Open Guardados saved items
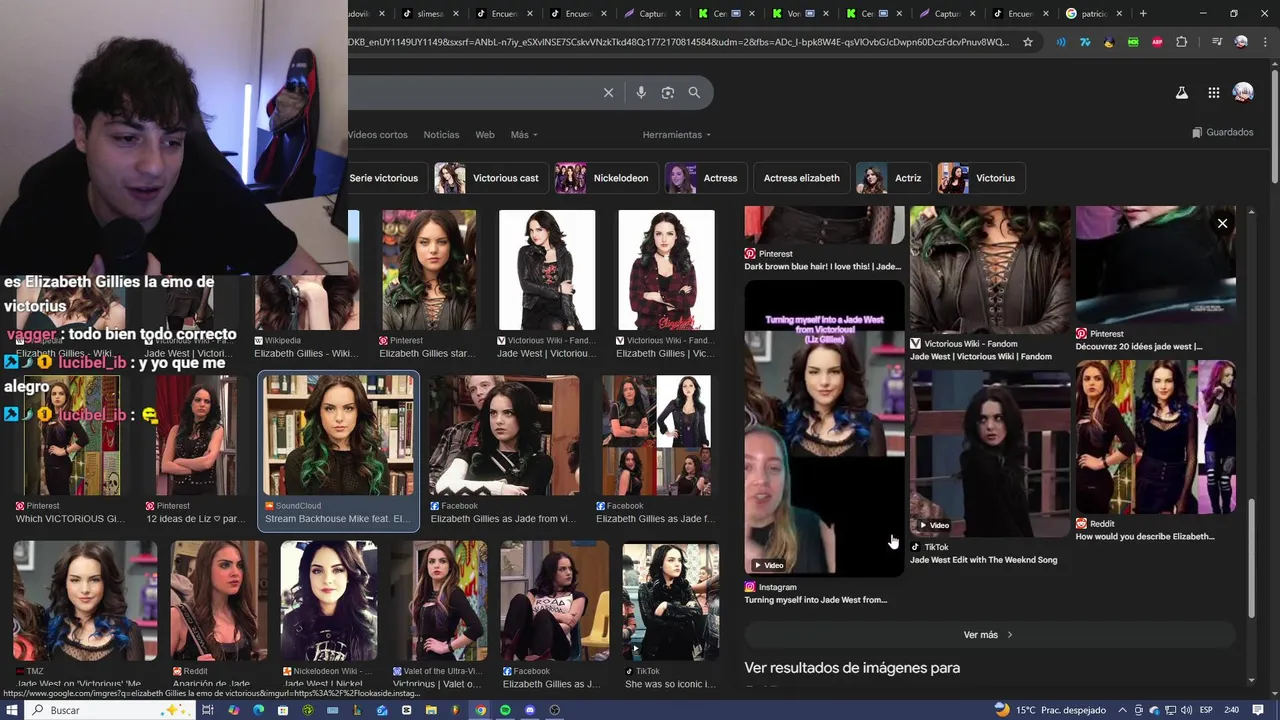 1222,132
